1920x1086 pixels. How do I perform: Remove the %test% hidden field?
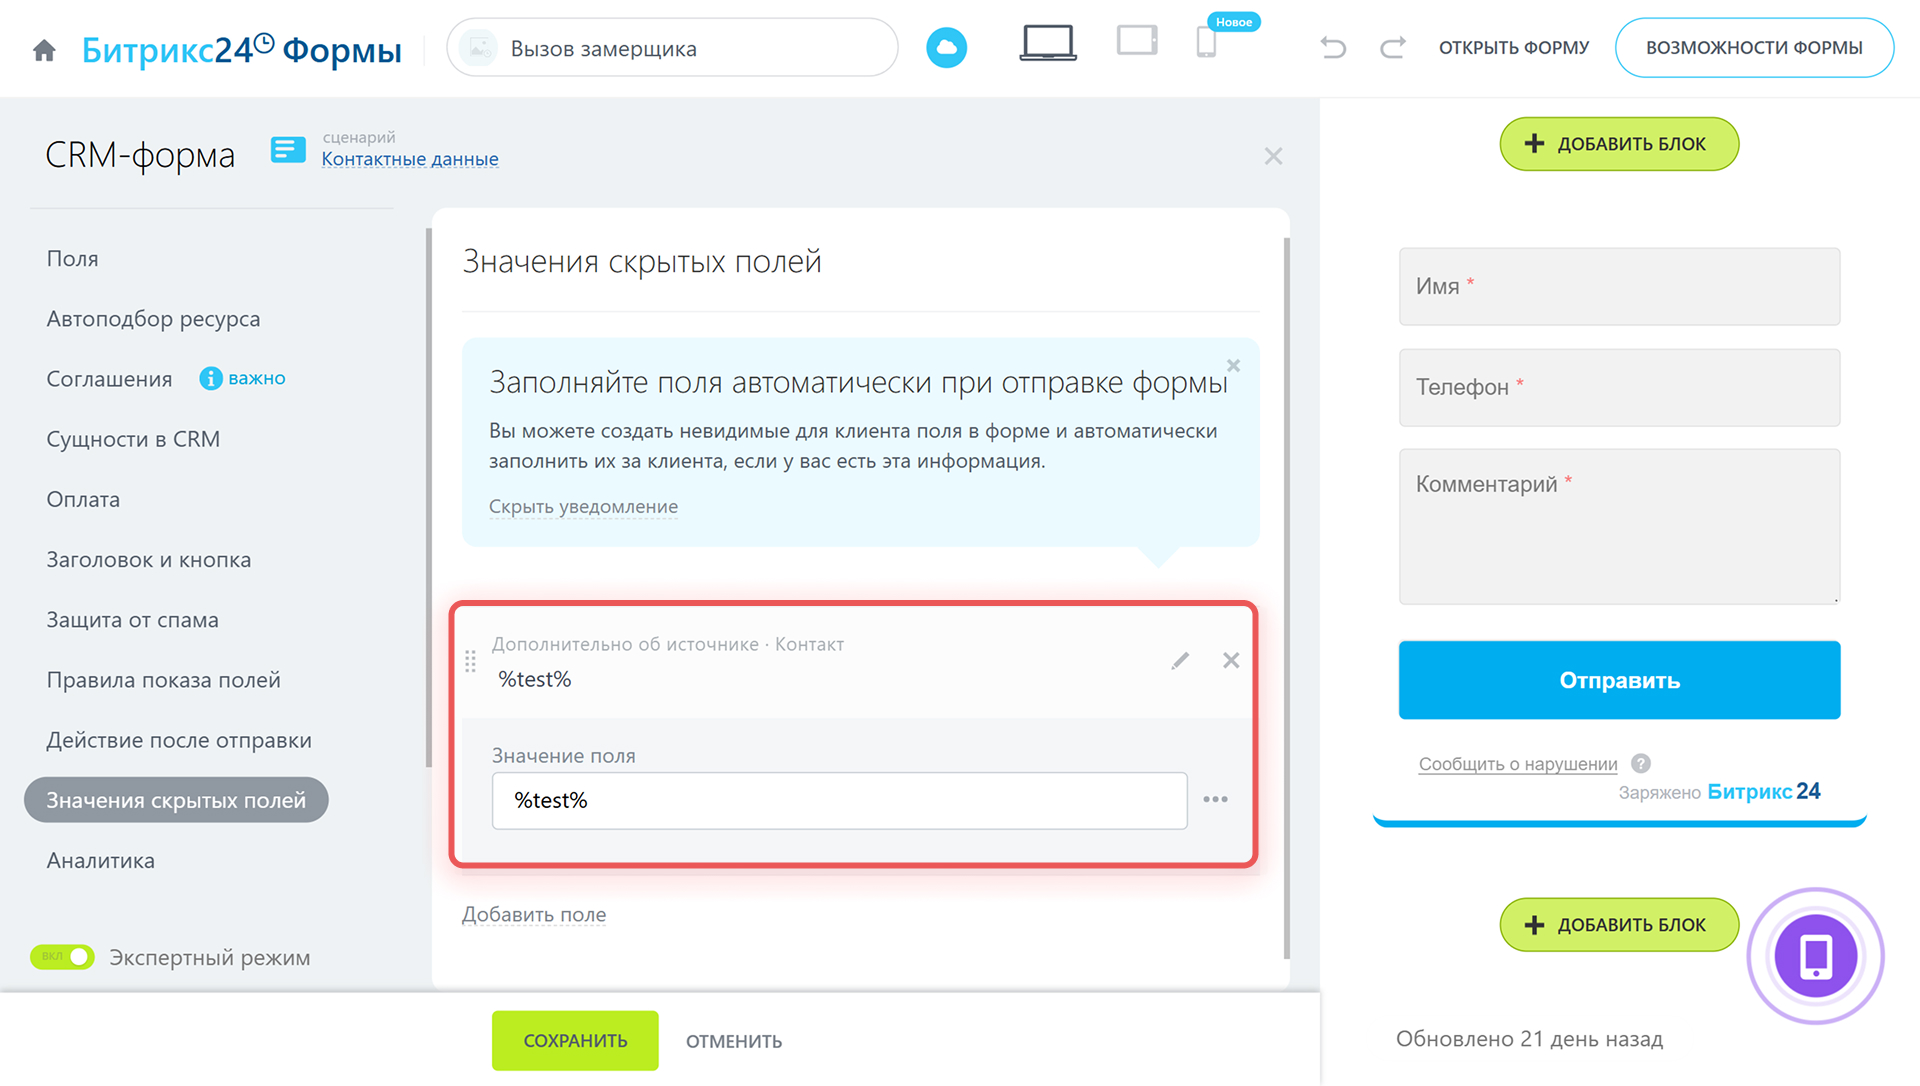[x=1231, y=661]
